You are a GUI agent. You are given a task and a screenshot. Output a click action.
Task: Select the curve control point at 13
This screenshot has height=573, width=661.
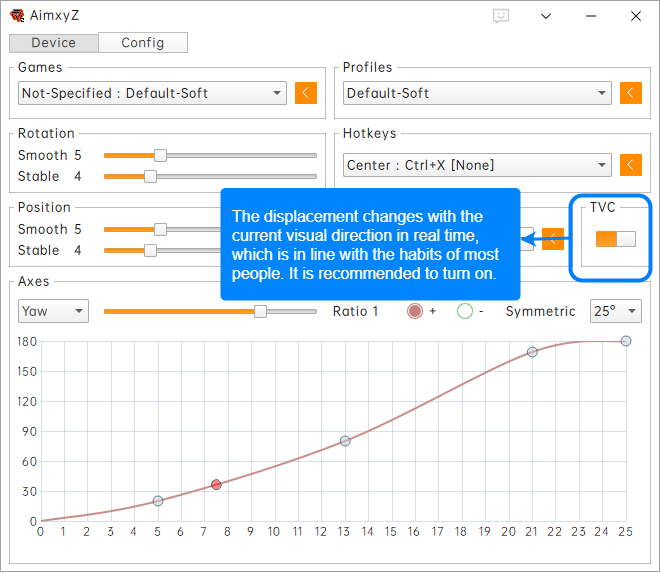(345, 441)
